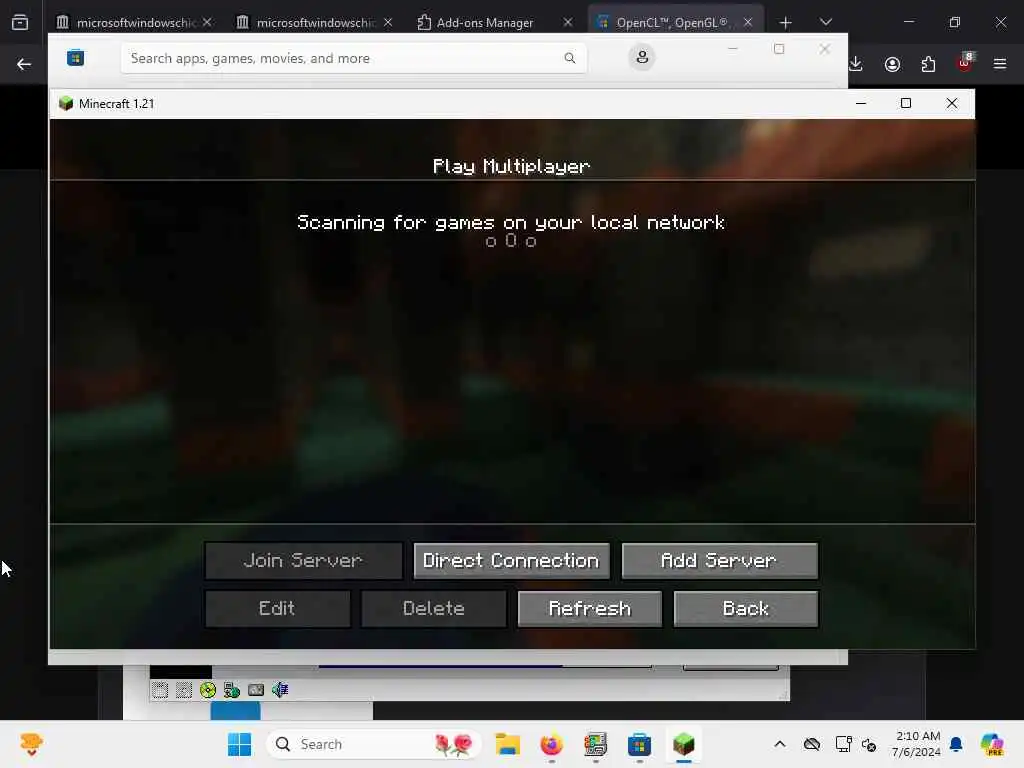This screenshot has height=768, width=1024.
Task: Click the OneDrive cloud tray icon
Action: 812,744
